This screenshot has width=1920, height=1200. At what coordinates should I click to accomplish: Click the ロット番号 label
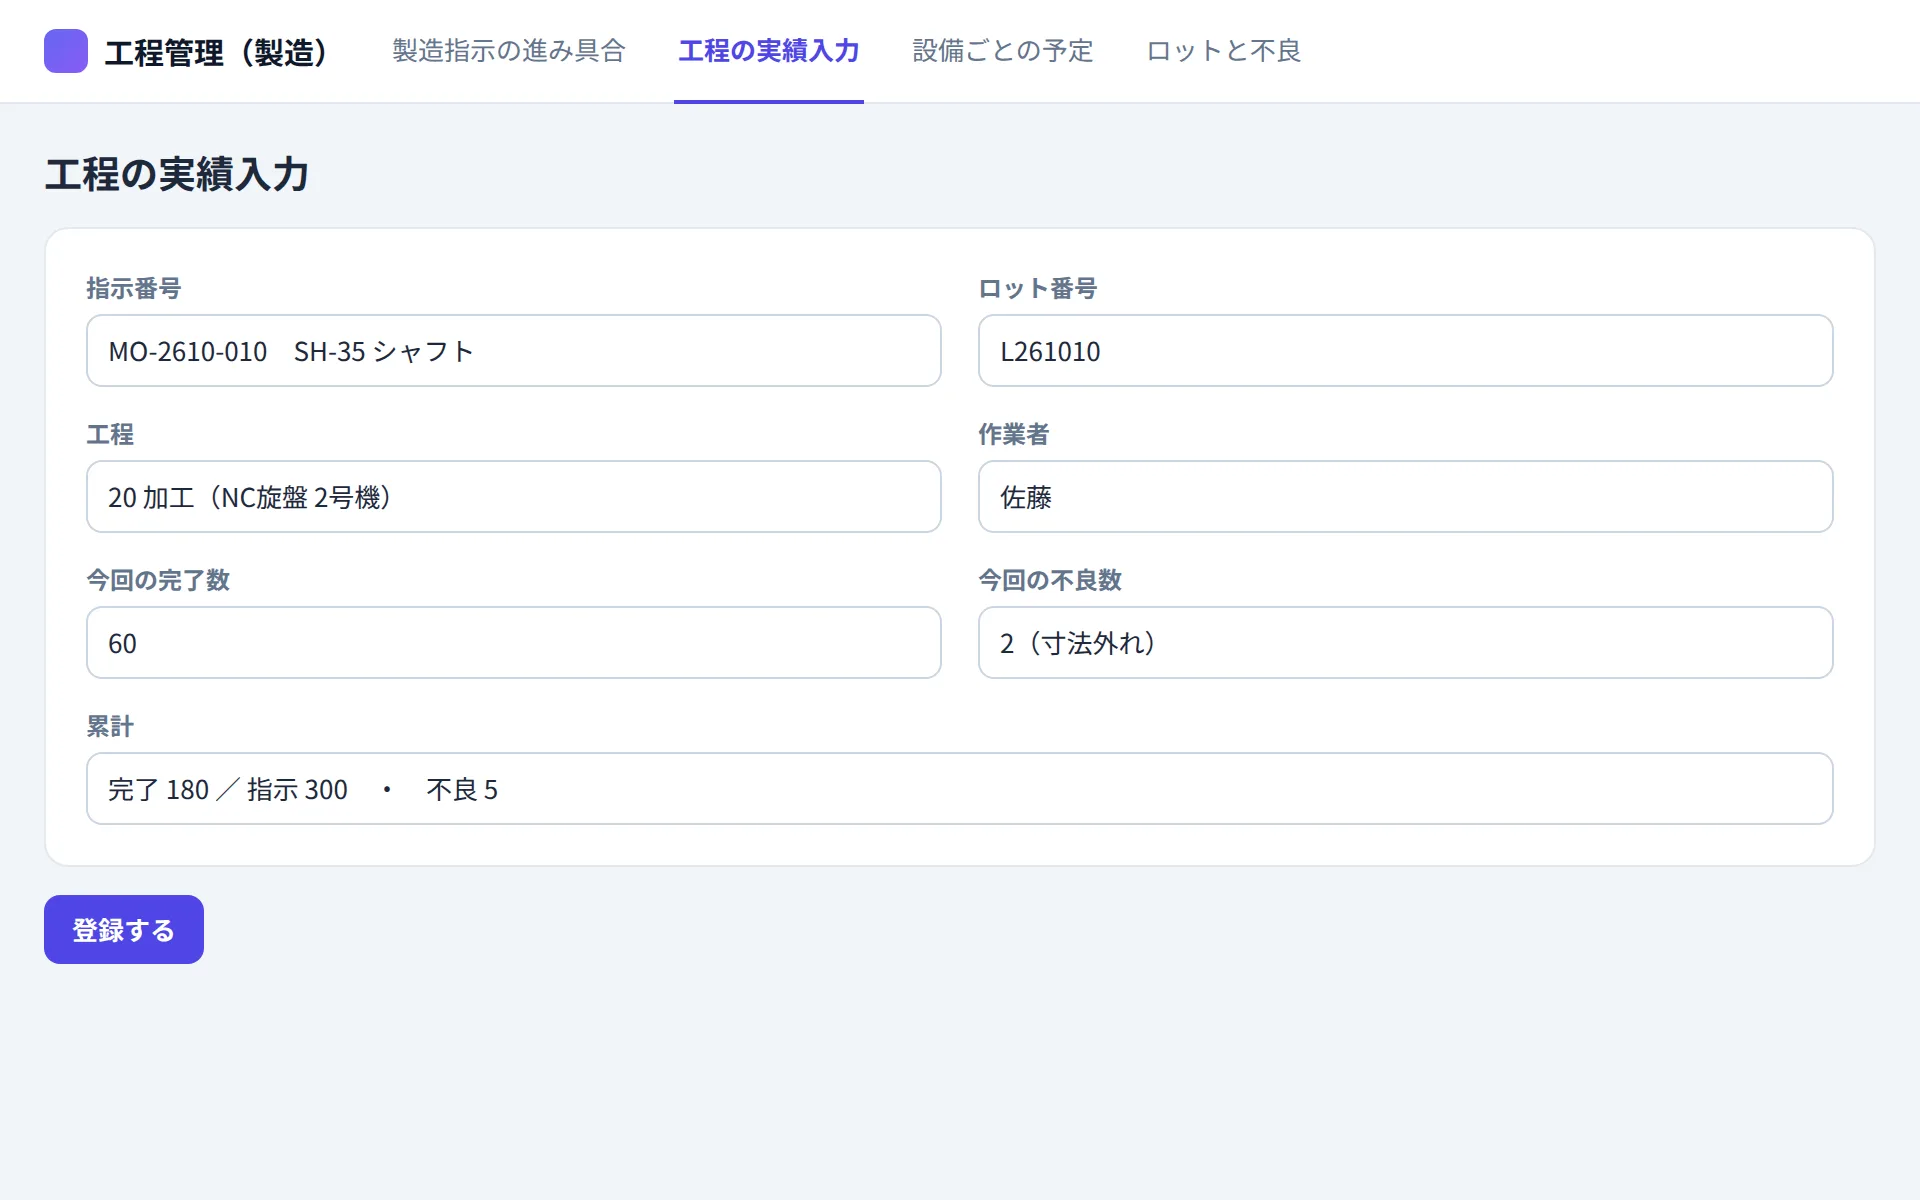tap(1038, 288)
